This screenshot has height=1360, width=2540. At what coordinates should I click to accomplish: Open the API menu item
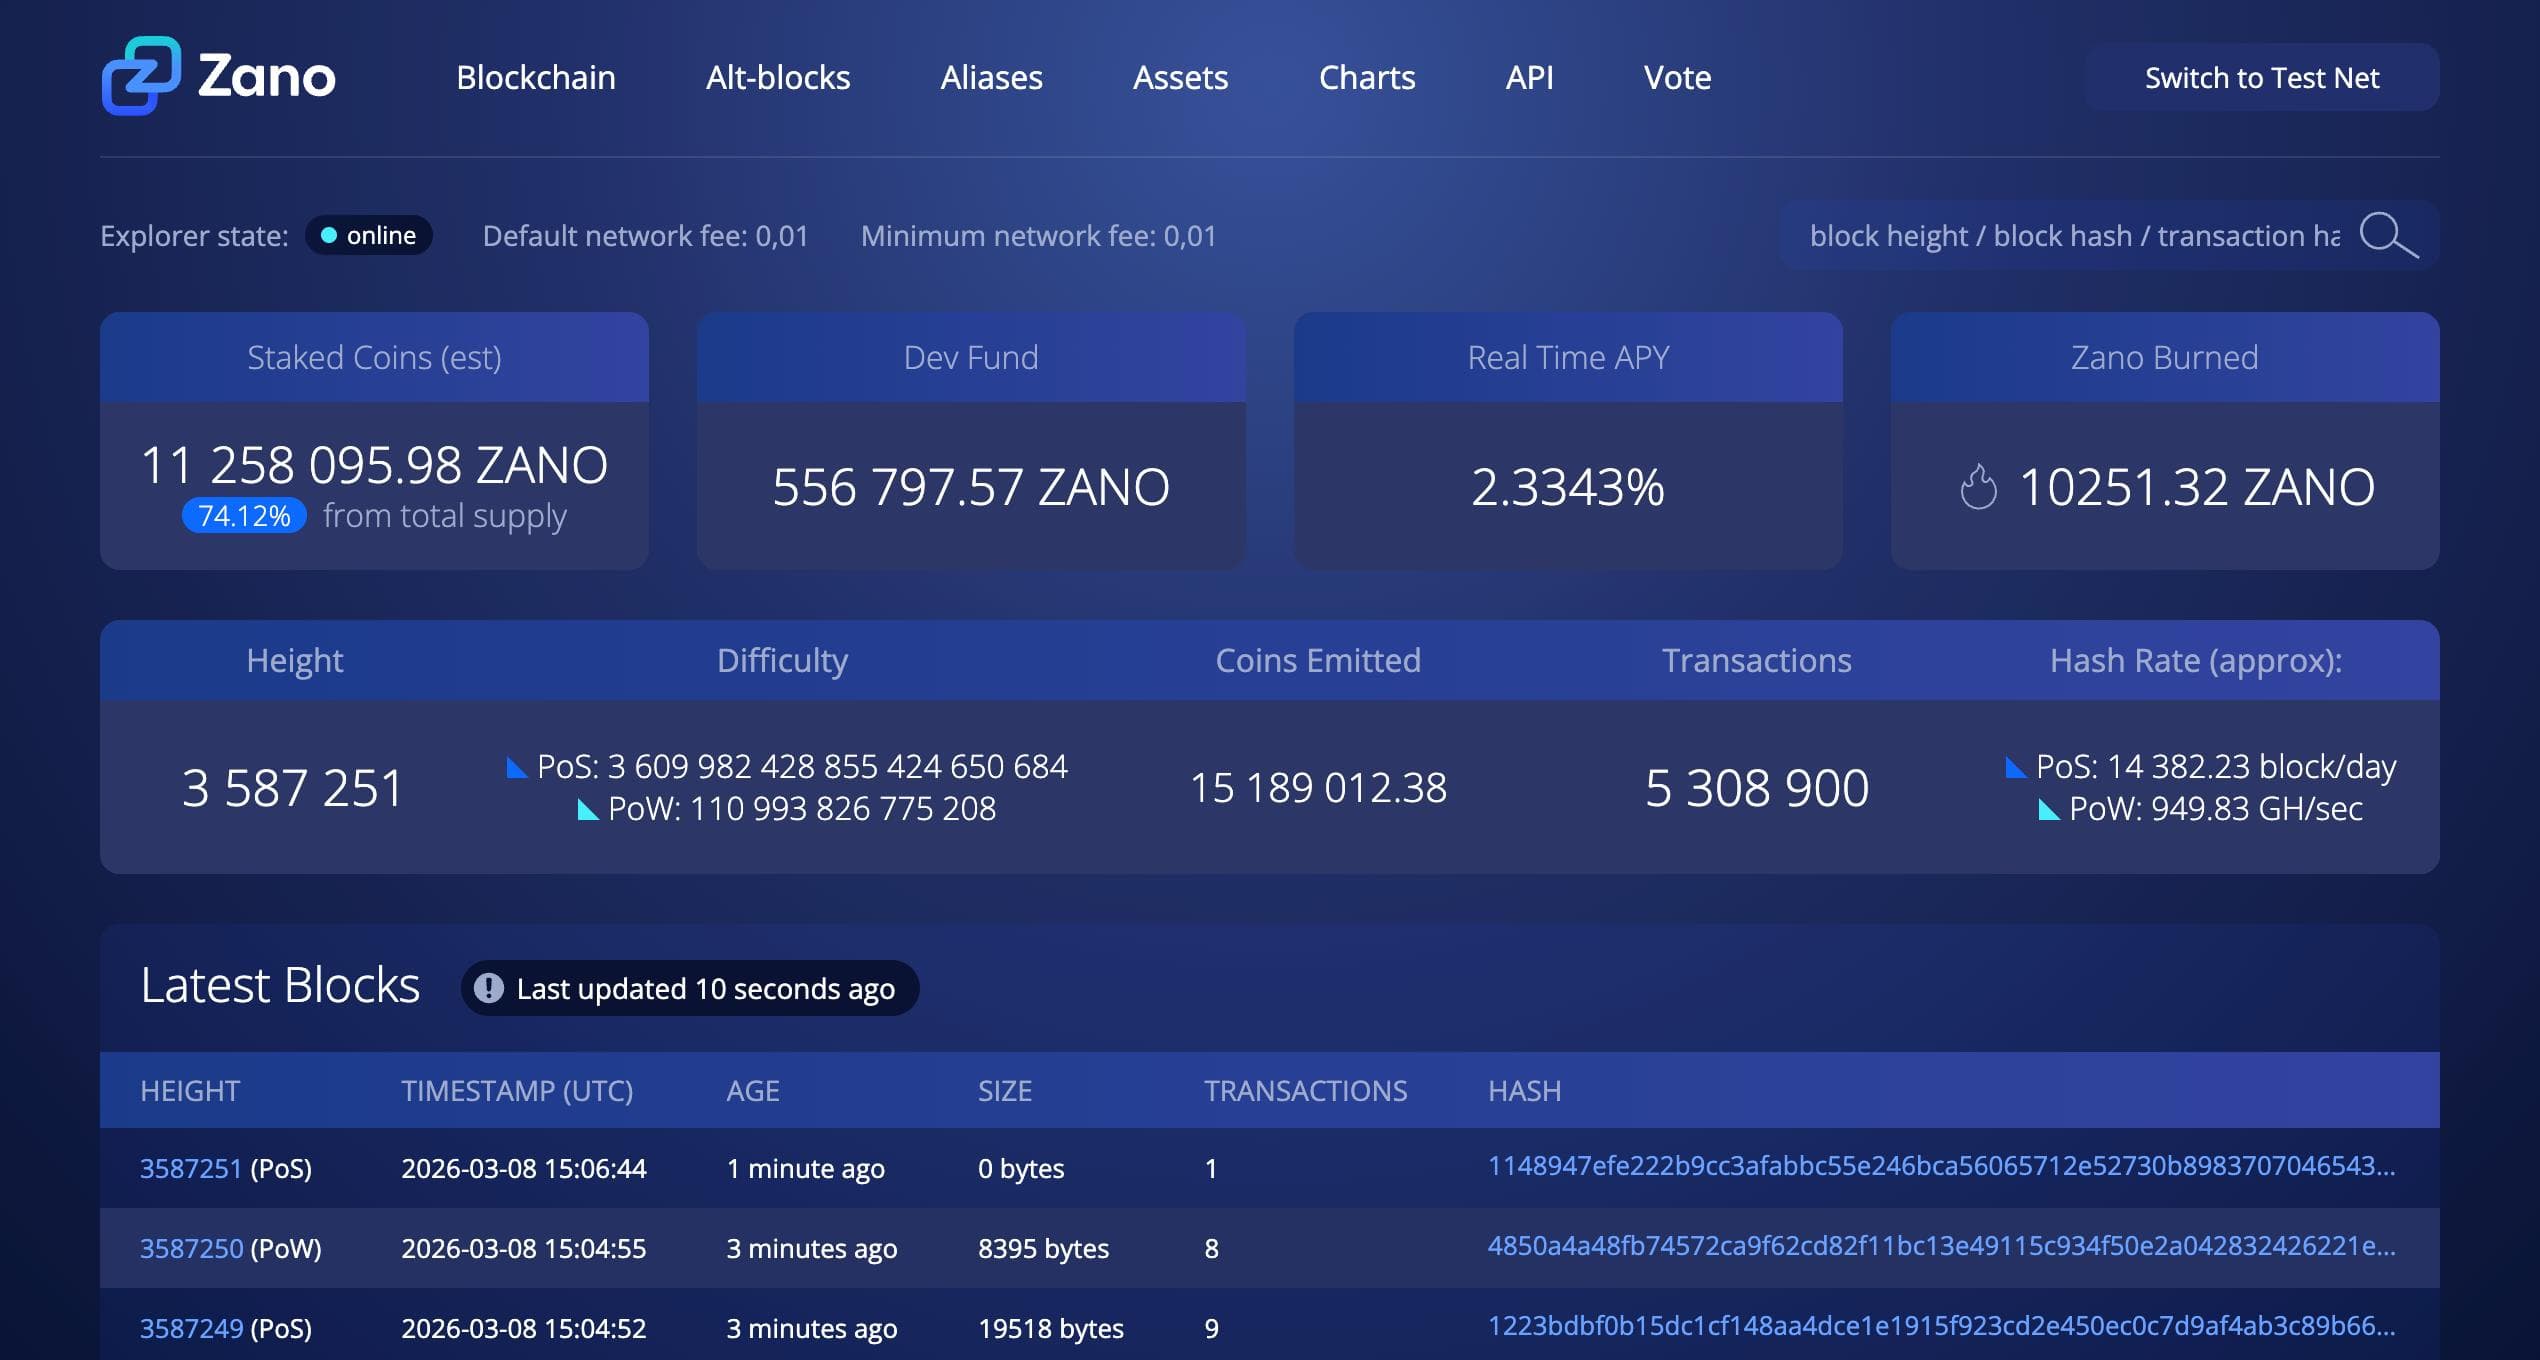(x=1528, y=77)
